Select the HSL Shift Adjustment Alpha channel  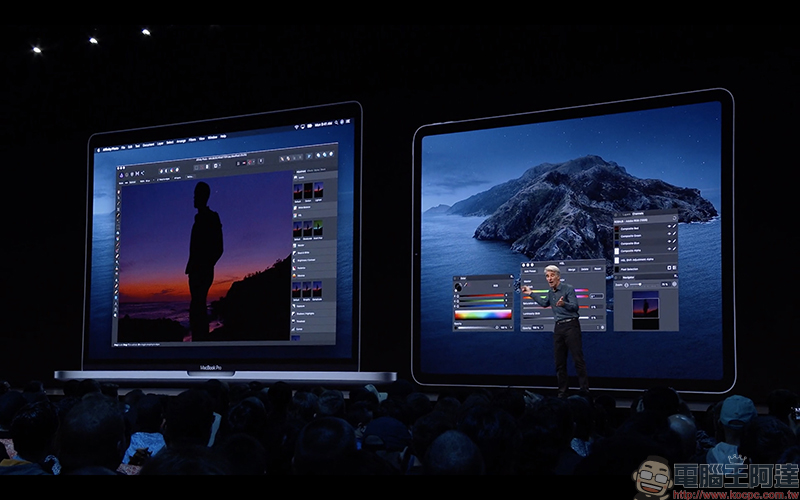[x=645, y=260]
